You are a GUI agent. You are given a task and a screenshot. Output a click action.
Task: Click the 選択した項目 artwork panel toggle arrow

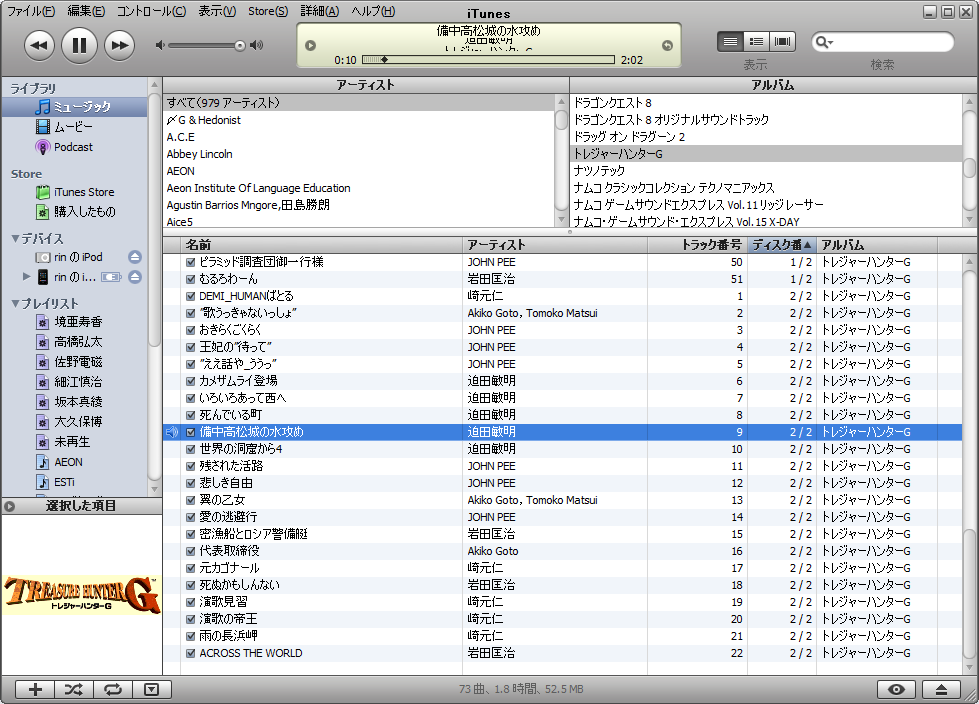9,506
